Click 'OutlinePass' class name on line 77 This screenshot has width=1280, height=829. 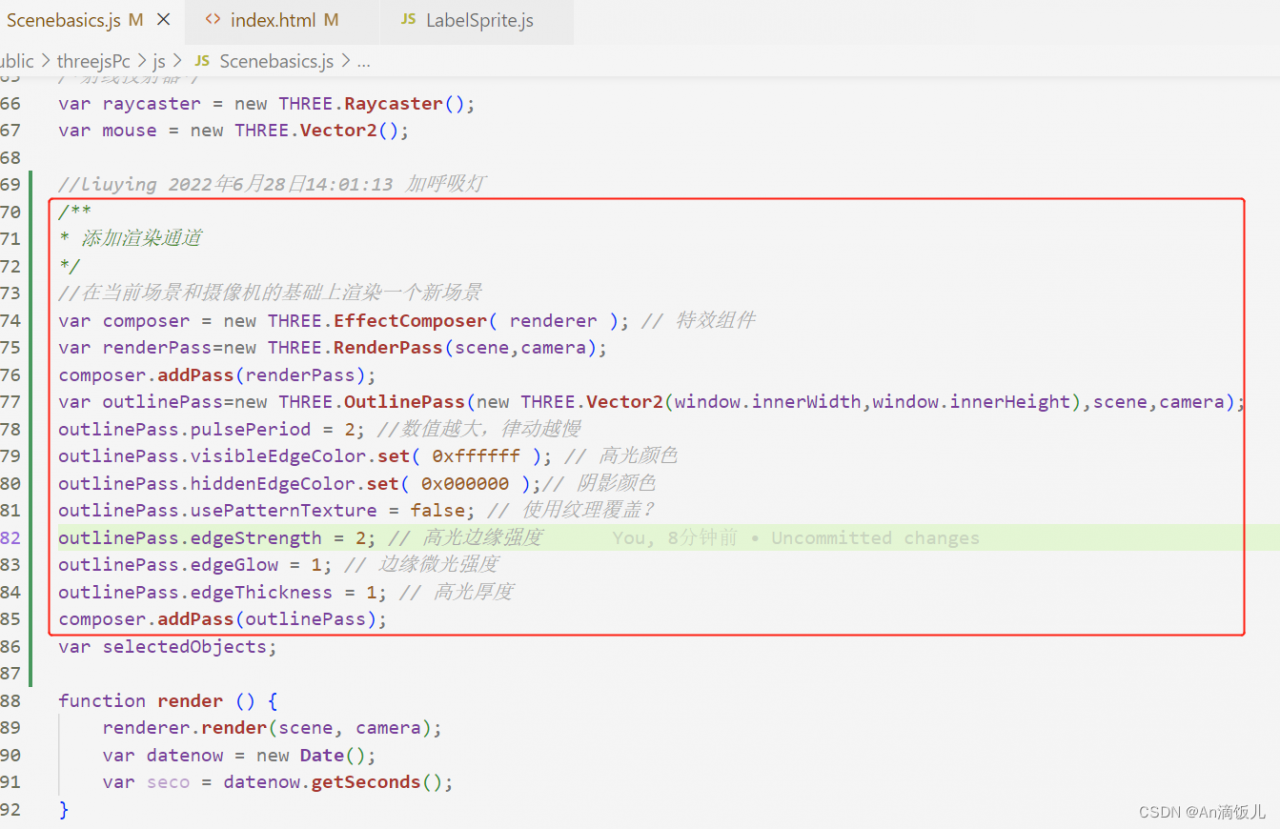coord(405,402)
